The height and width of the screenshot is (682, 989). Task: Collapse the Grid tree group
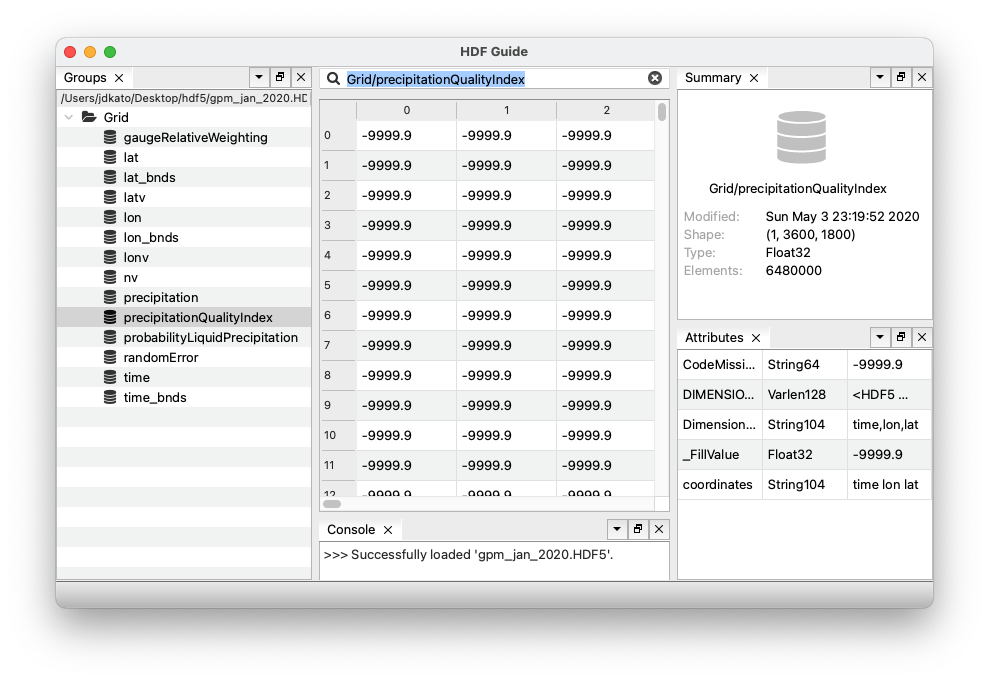coord(69,118)
